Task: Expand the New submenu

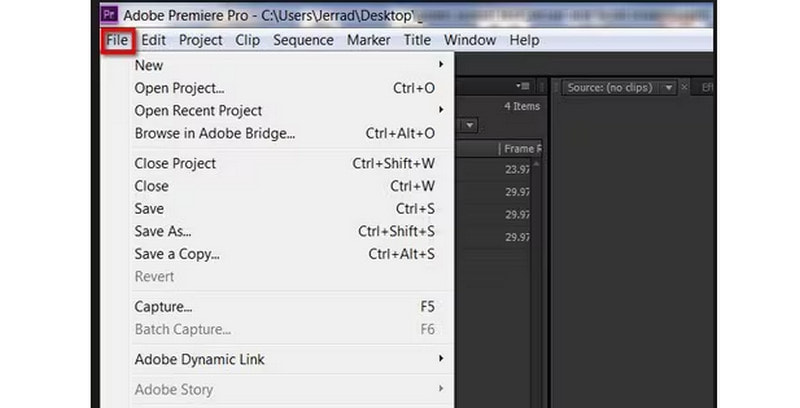Action: click(292, 65)
